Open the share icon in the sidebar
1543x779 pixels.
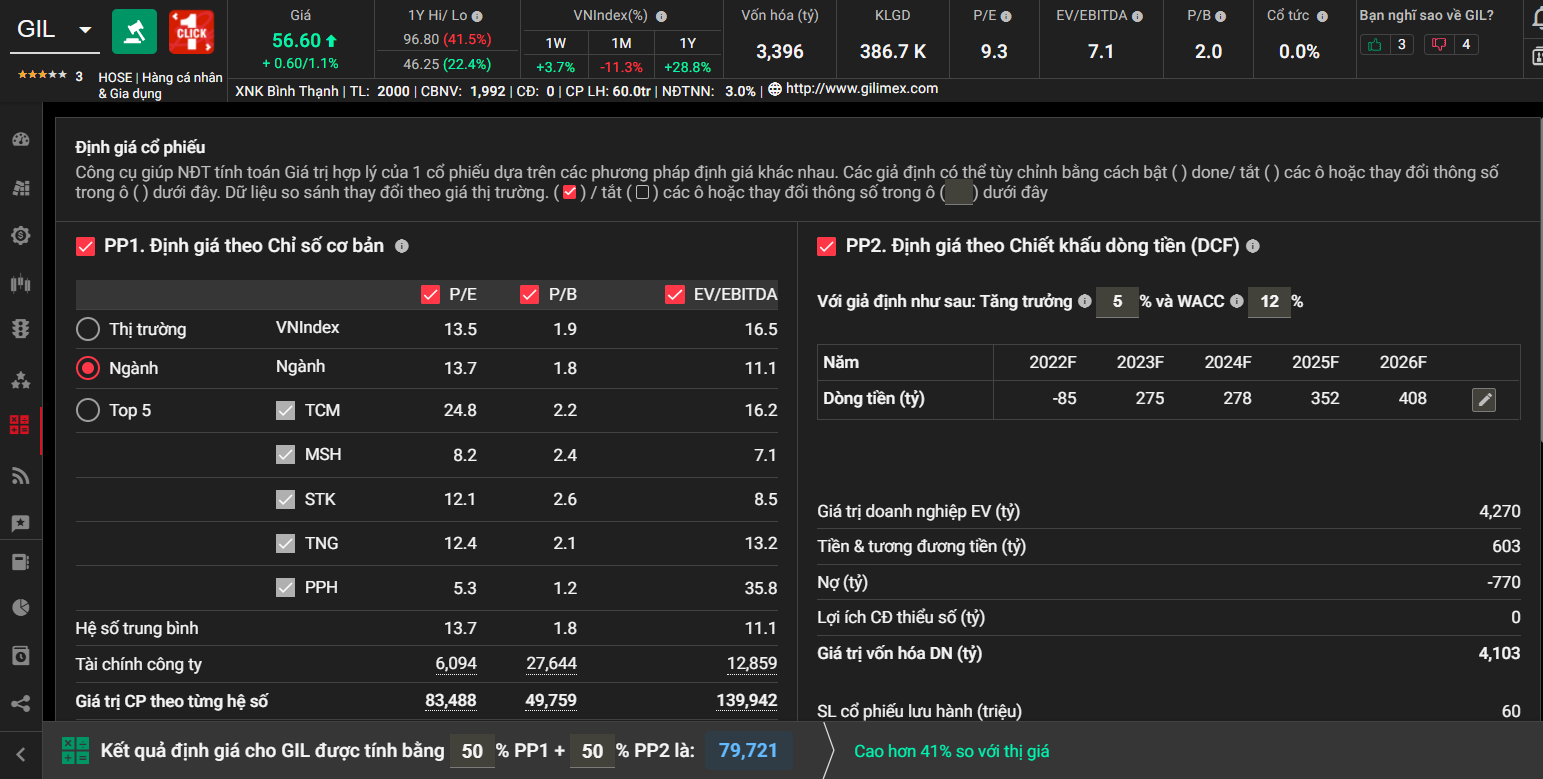[20, 703]
